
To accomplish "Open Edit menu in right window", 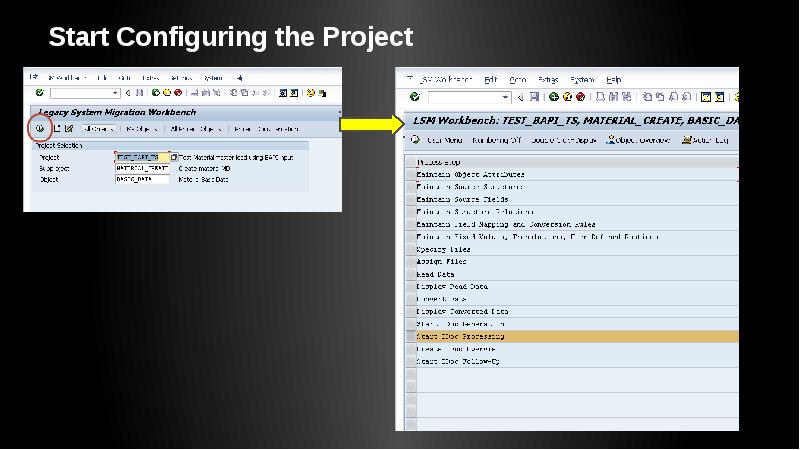I will 490,80.
